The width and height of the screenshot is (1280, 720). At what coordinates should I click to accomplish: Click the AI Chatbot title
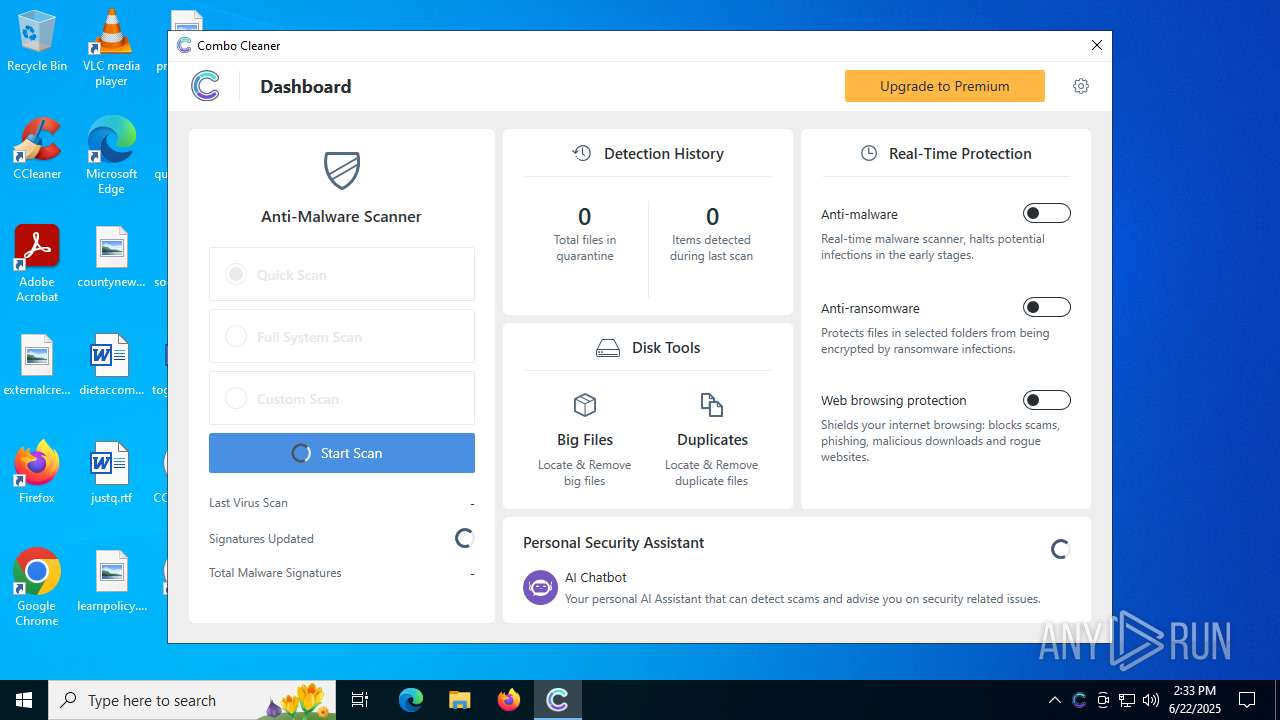click(596, 577)
